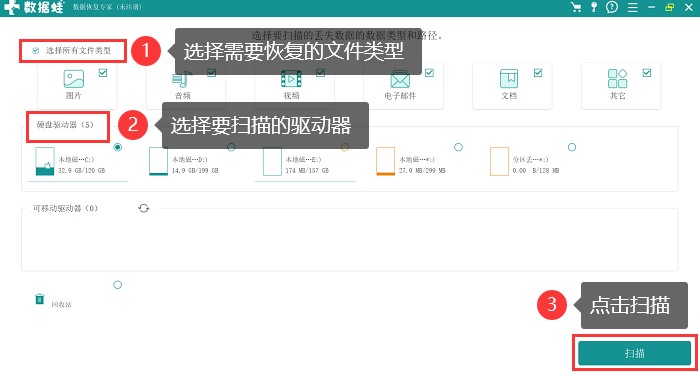
Task: Click the C: local disk icon
Action: click(45, 162)
